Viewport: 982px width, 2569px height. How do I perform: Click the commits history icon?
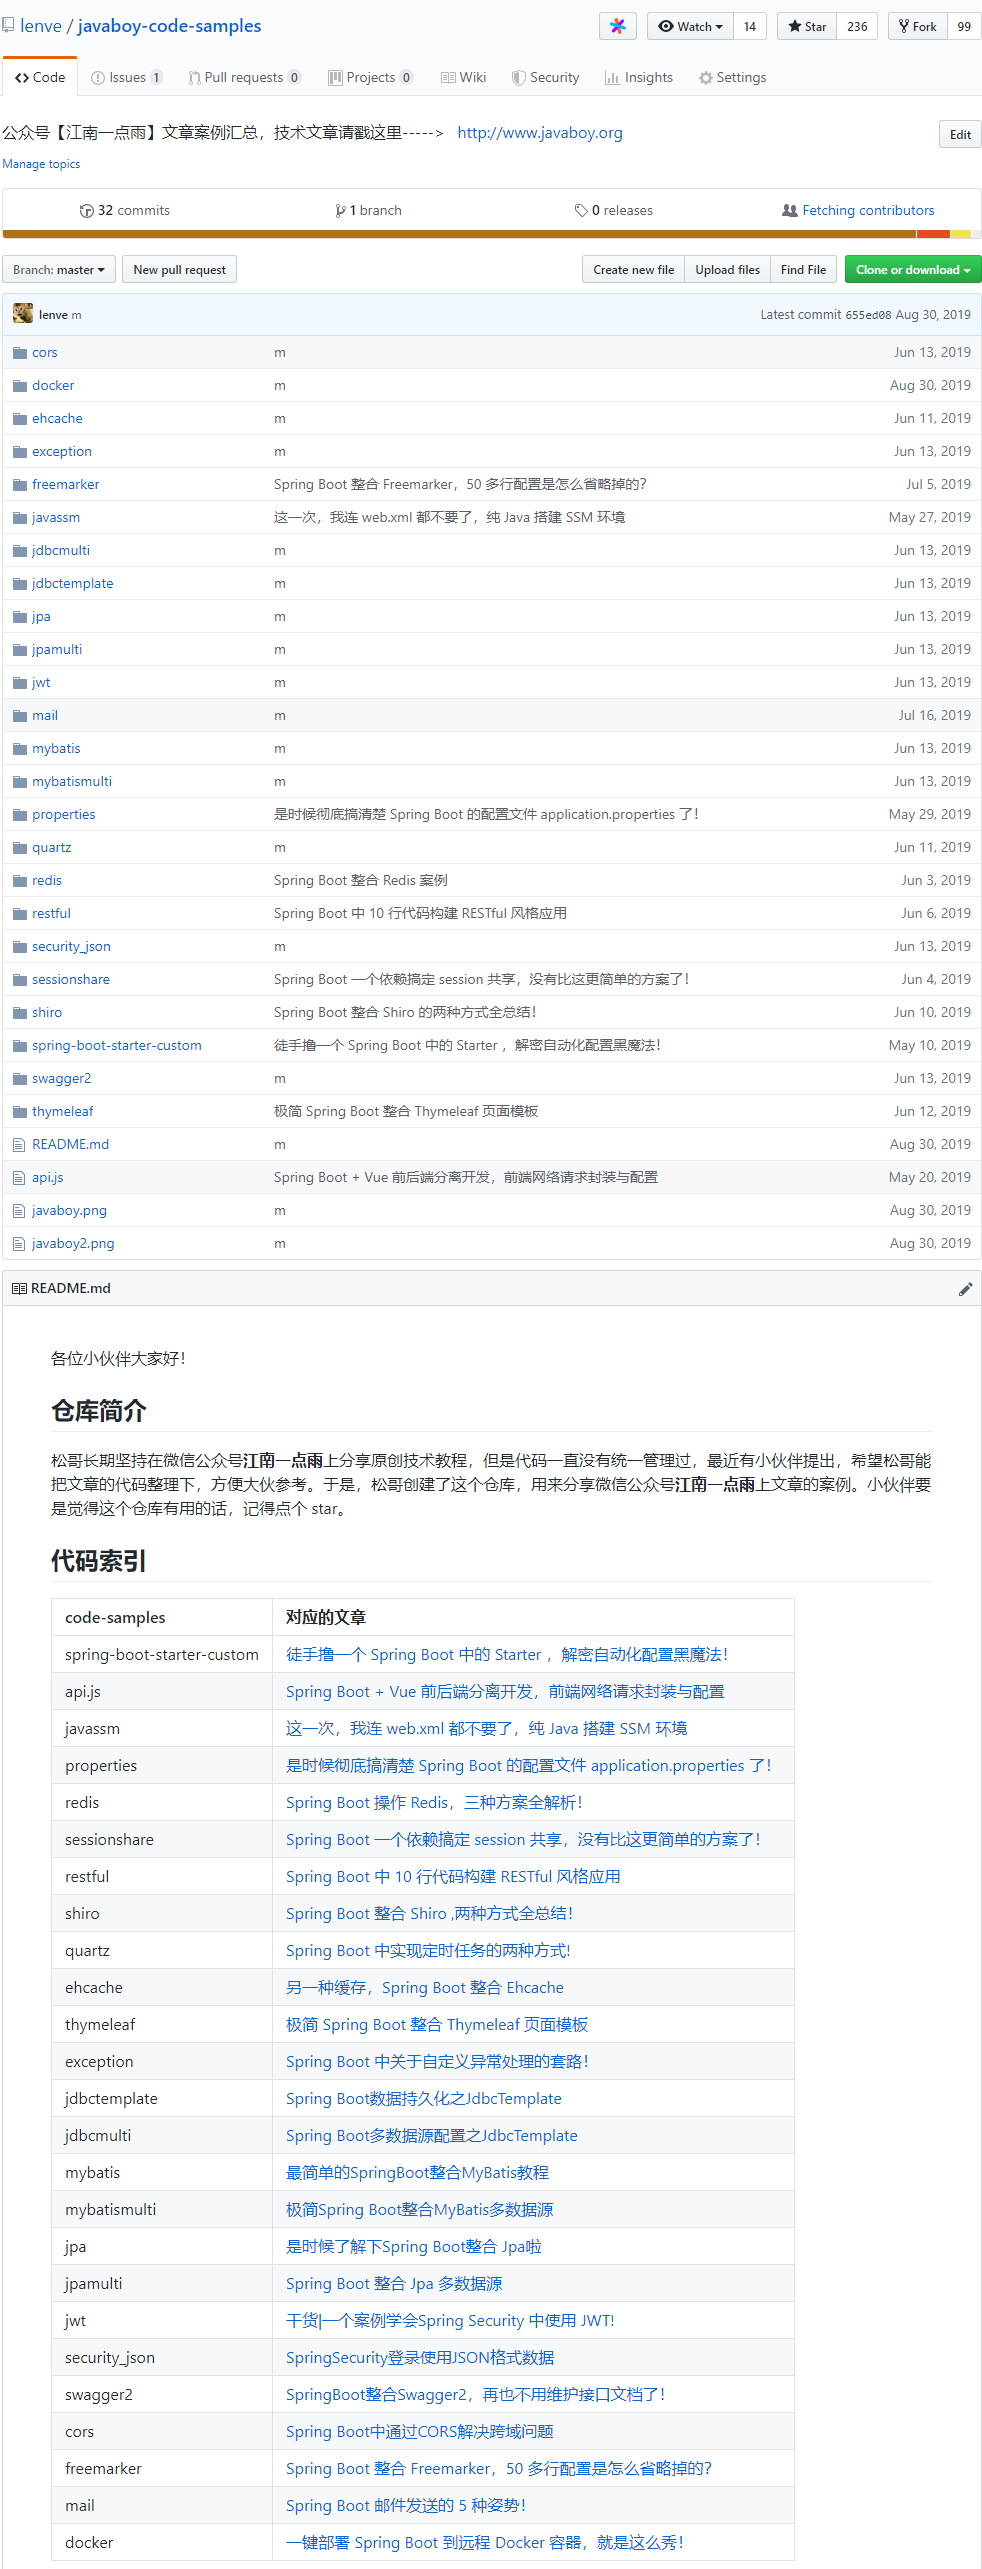point(86,211)
